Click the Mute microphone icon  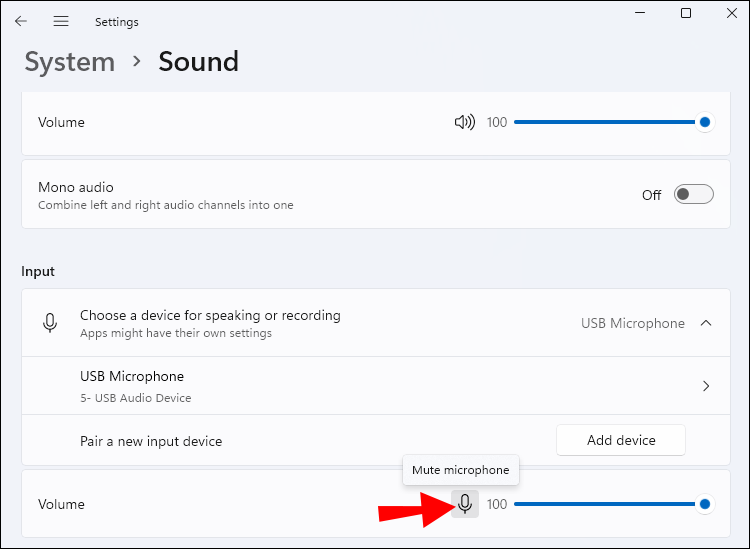coord(465,504)
